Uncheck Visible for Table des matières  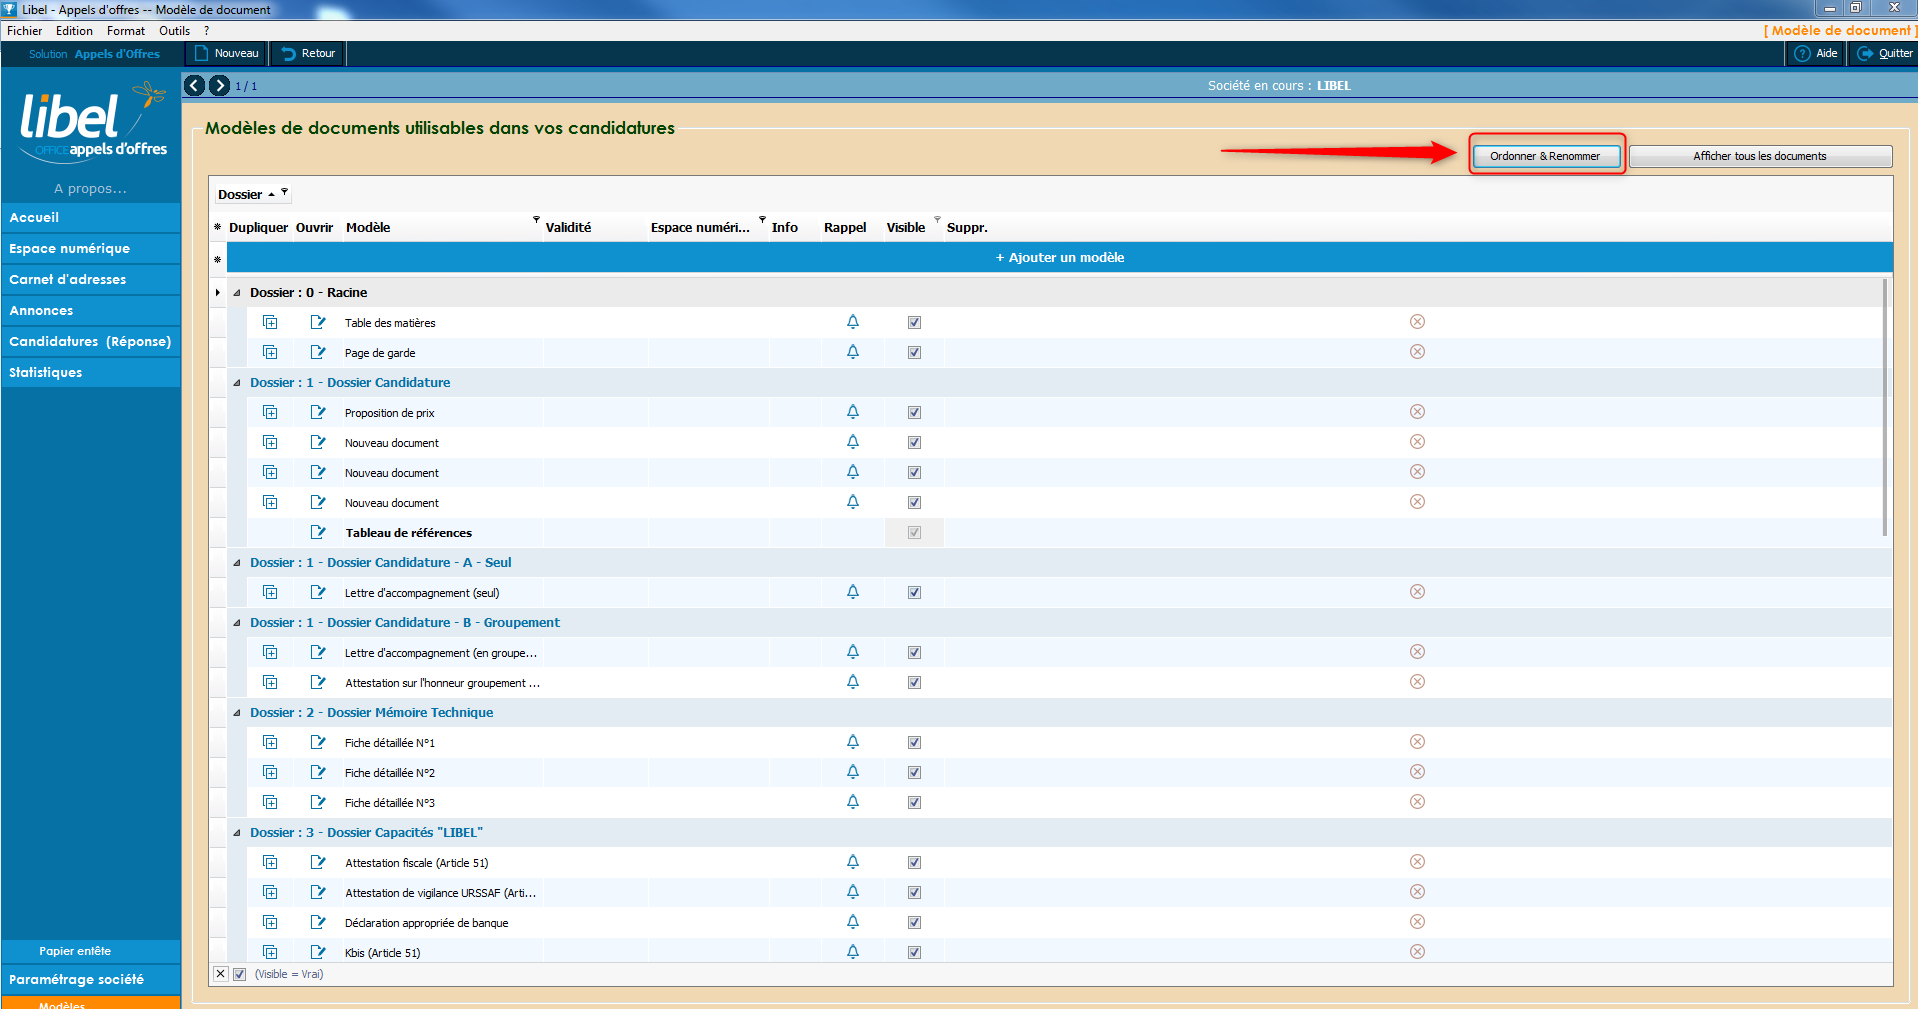click(914, 322)
